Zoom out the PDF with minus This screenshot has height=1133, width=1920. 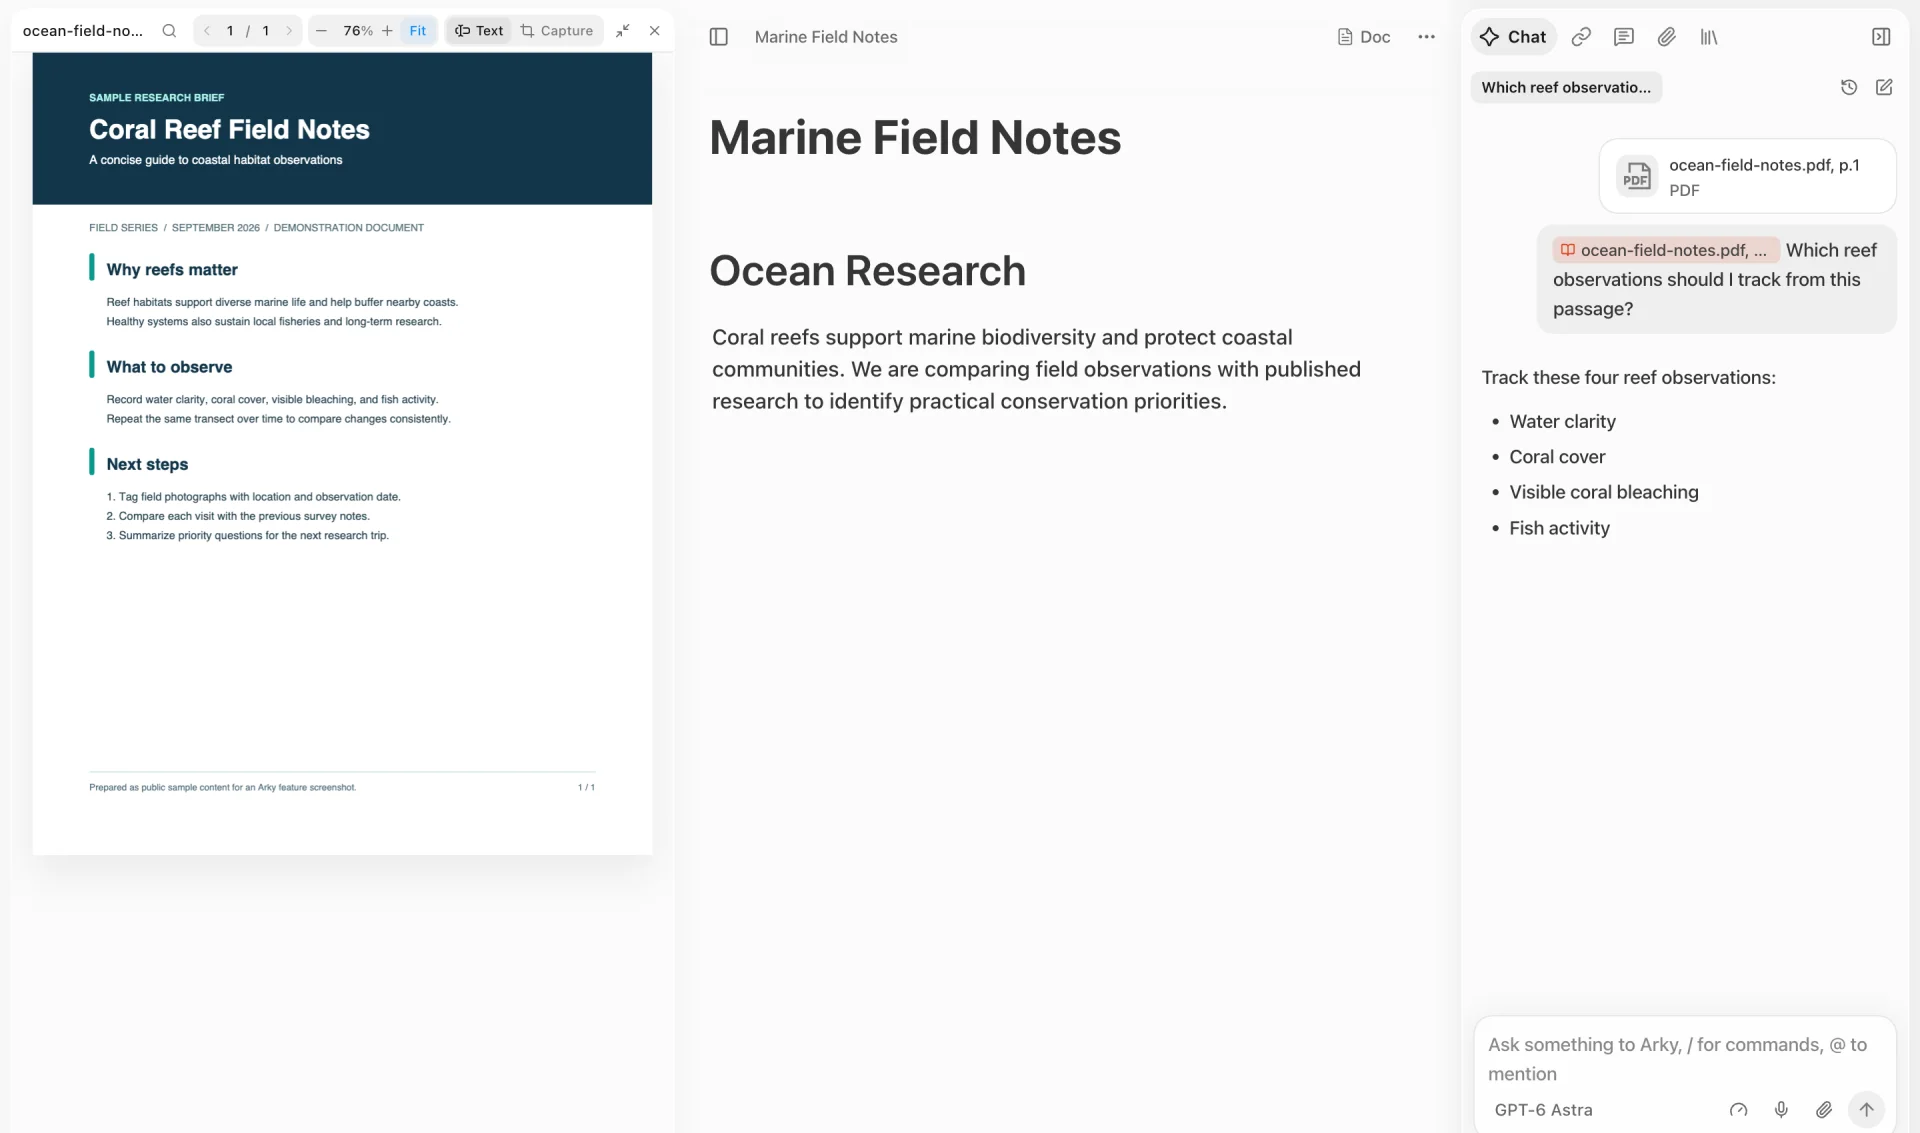(321, 31)
